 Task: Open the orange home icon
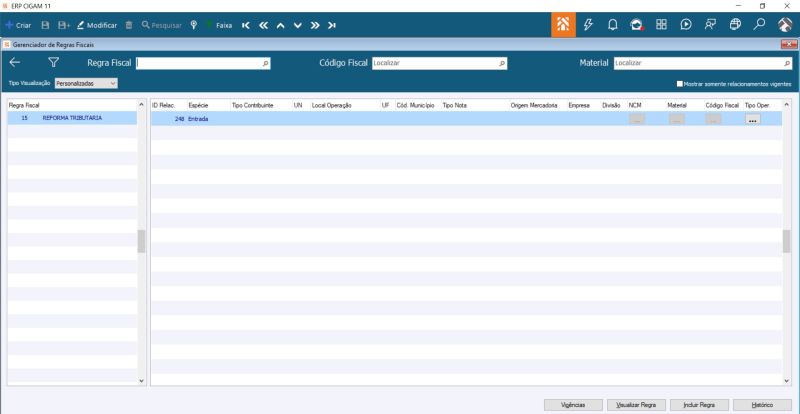click(563, 25)
